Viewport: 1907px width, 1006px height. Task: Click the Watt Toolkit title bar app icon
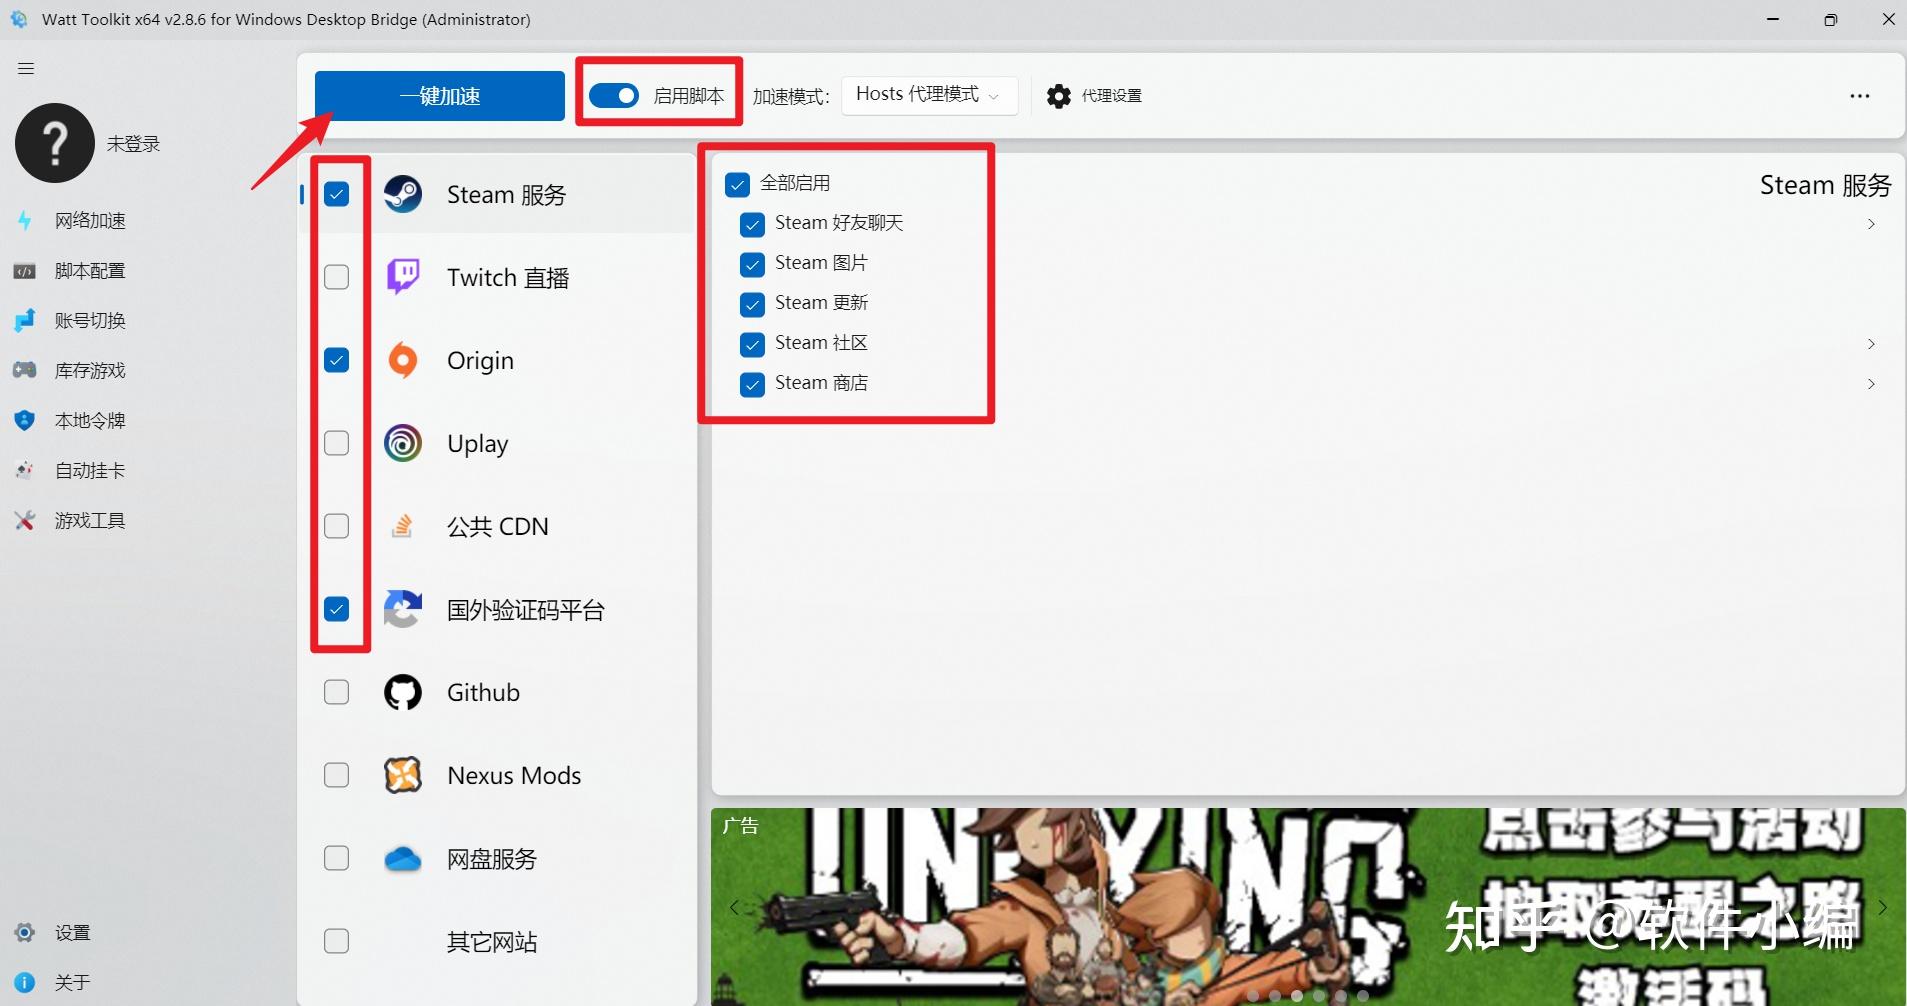pos(19,19)
